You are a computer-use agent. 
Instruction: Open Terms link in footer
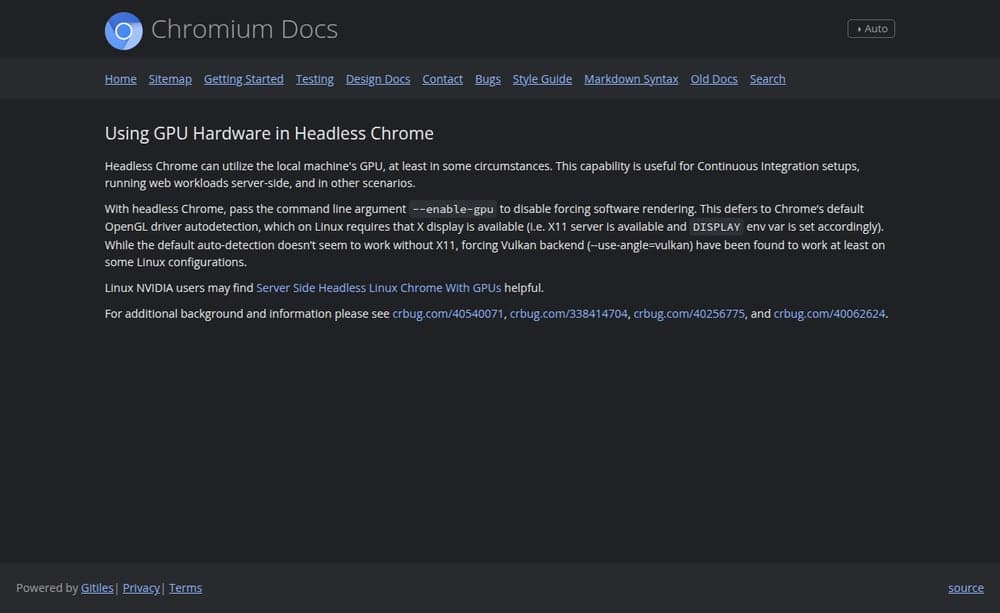coord(185,588)
